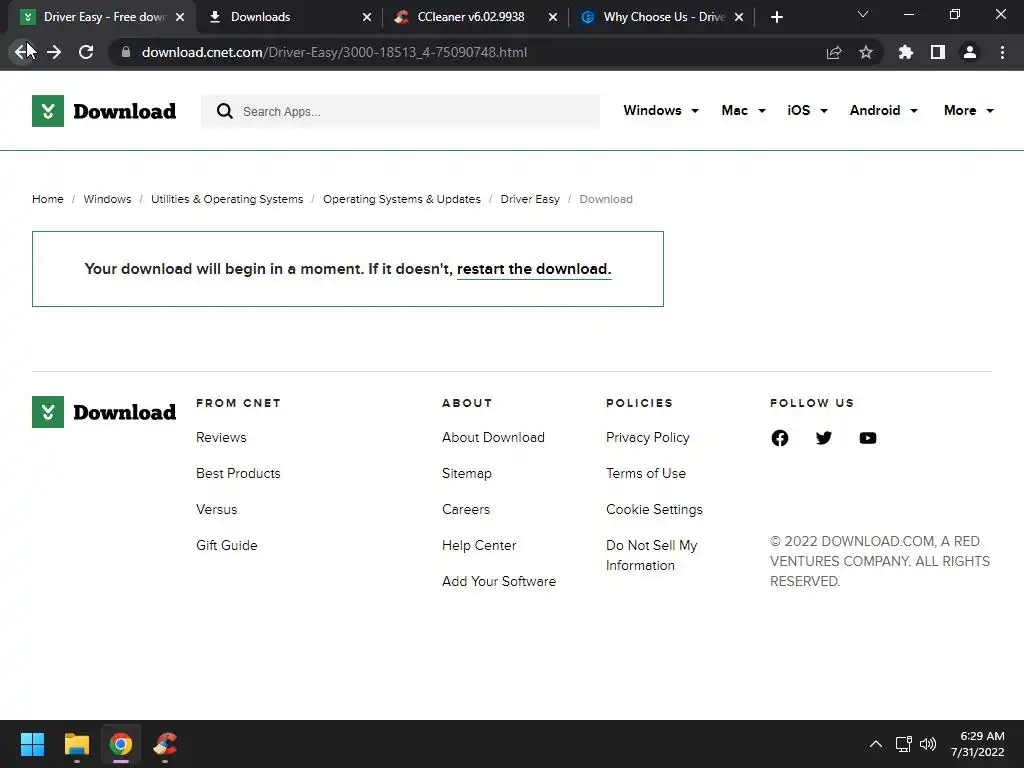Image resolution: width=1024 pixels, height=768 pixels.
Task: View site info via the padlock icon
Action: coord(126,52)
